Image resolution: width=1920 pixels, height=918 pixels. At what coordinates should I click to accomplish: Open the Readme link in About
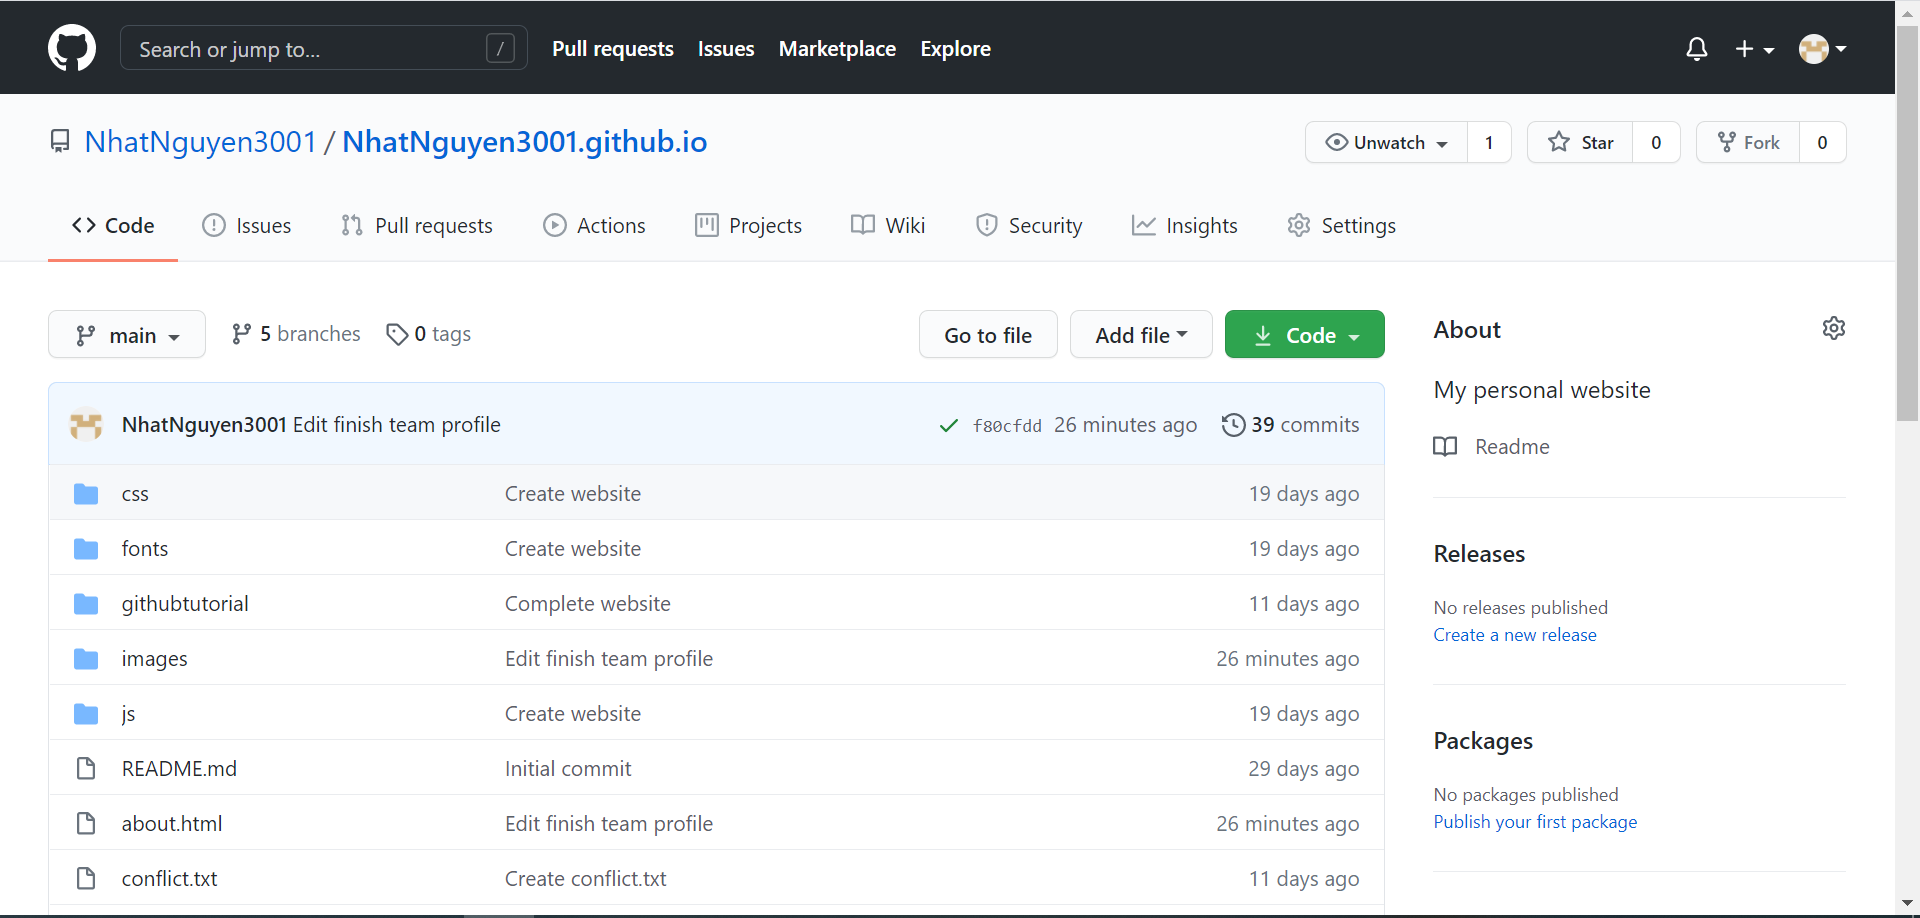1492,447
